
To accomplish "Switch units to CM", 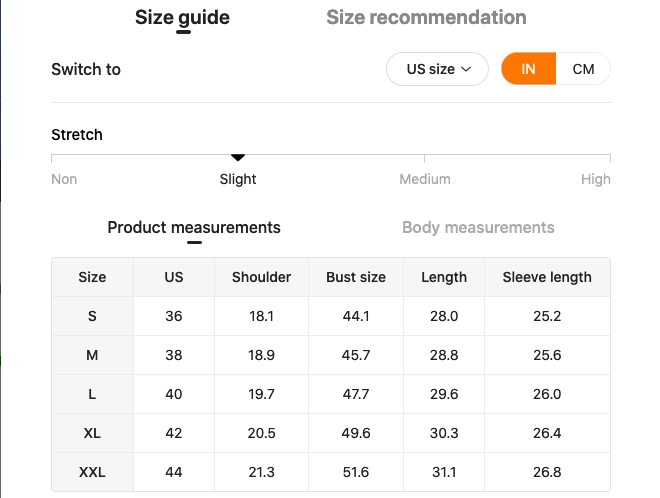I will tap(583, 69).
